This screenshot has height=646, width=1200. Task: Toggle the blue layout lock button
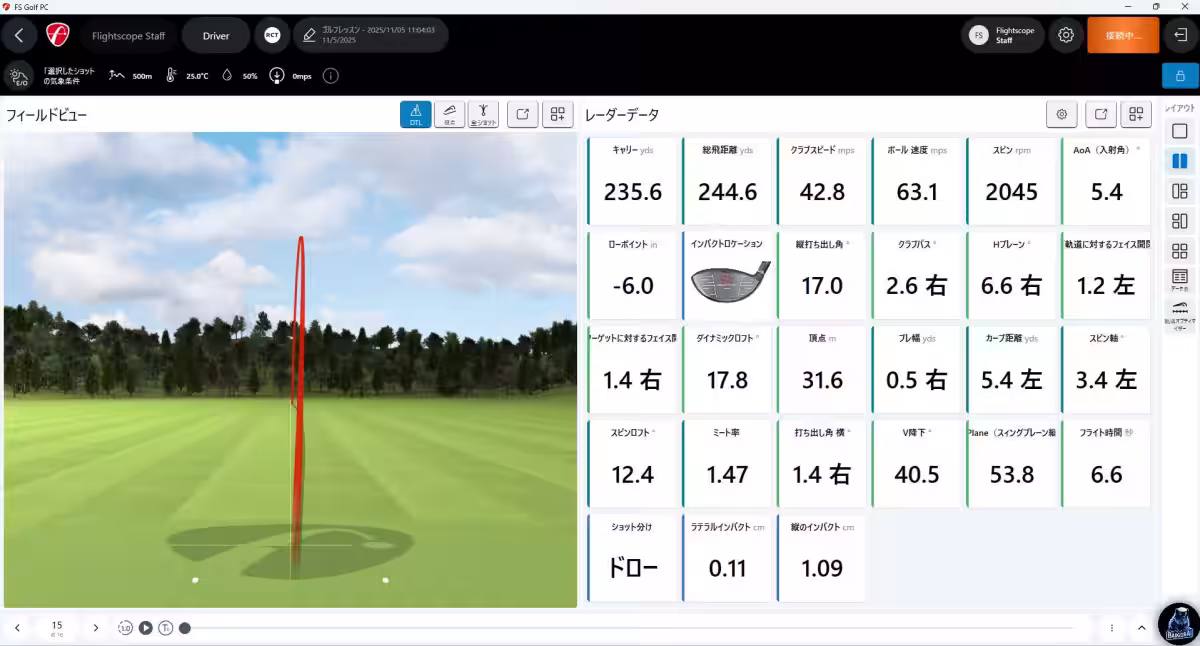[x=1180, y=76]
